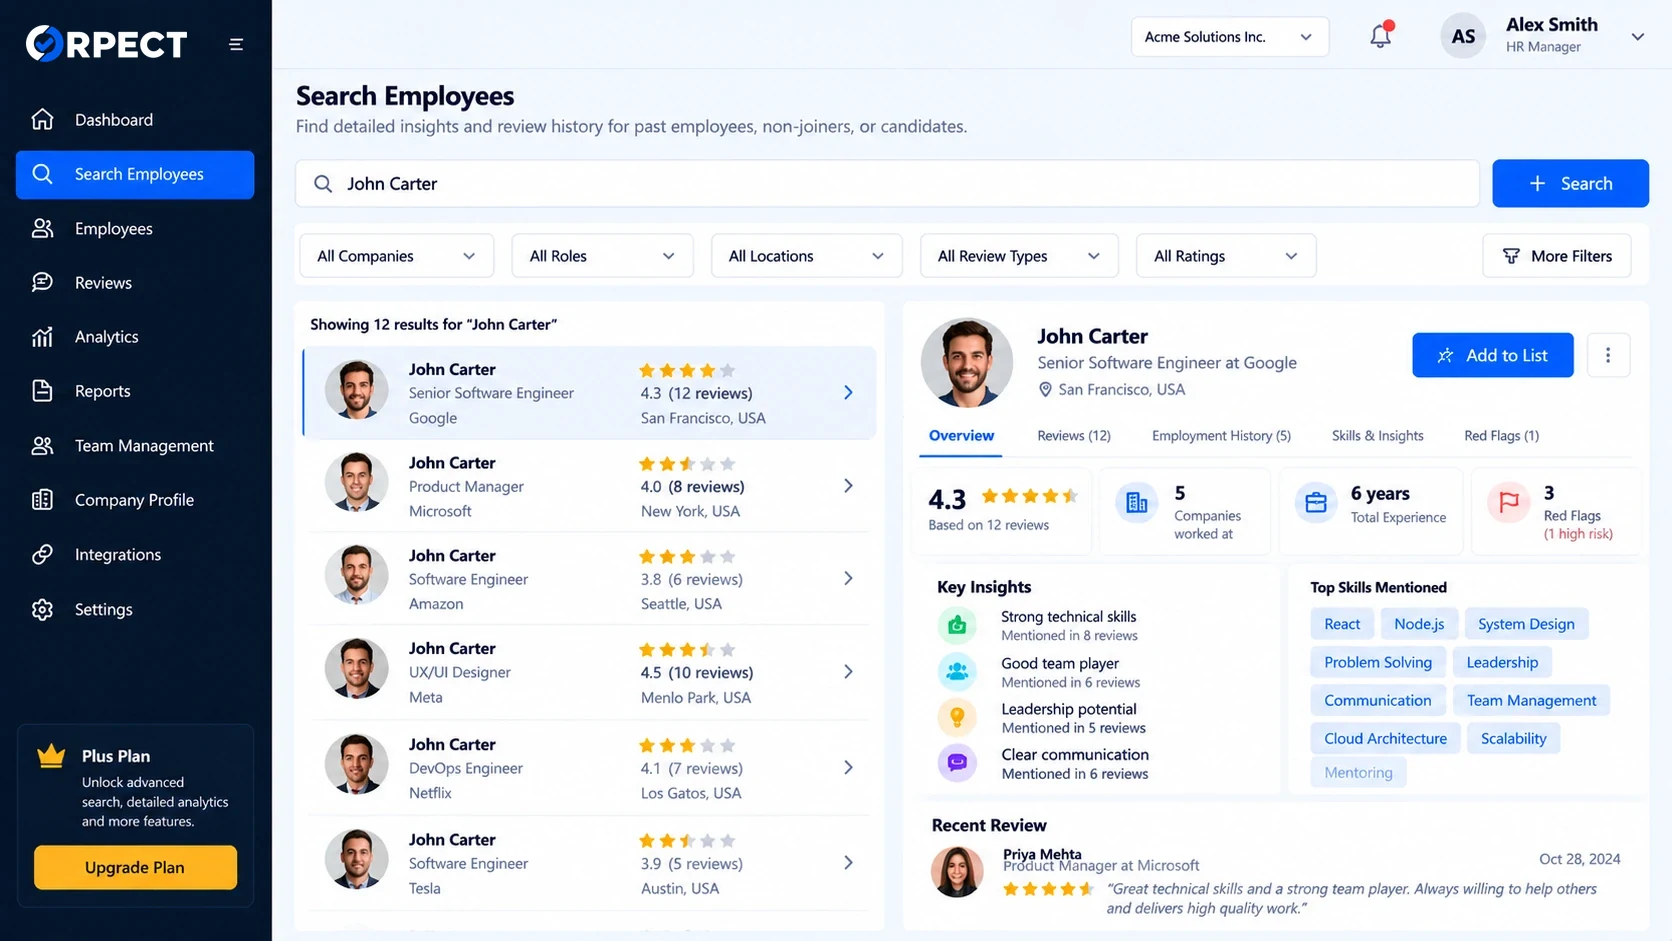Viewport: 1672px width, 941px height.
Task: Click the Companies worked at building icon
Action: (1137, 502)
